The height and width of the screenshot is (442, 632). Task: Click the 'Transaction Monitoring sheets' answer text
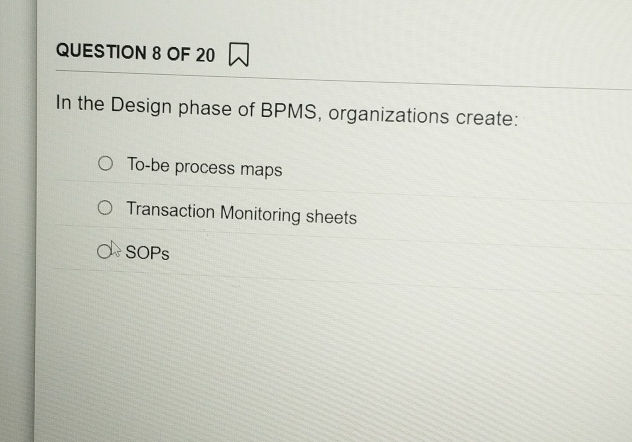tap(241, 213)
